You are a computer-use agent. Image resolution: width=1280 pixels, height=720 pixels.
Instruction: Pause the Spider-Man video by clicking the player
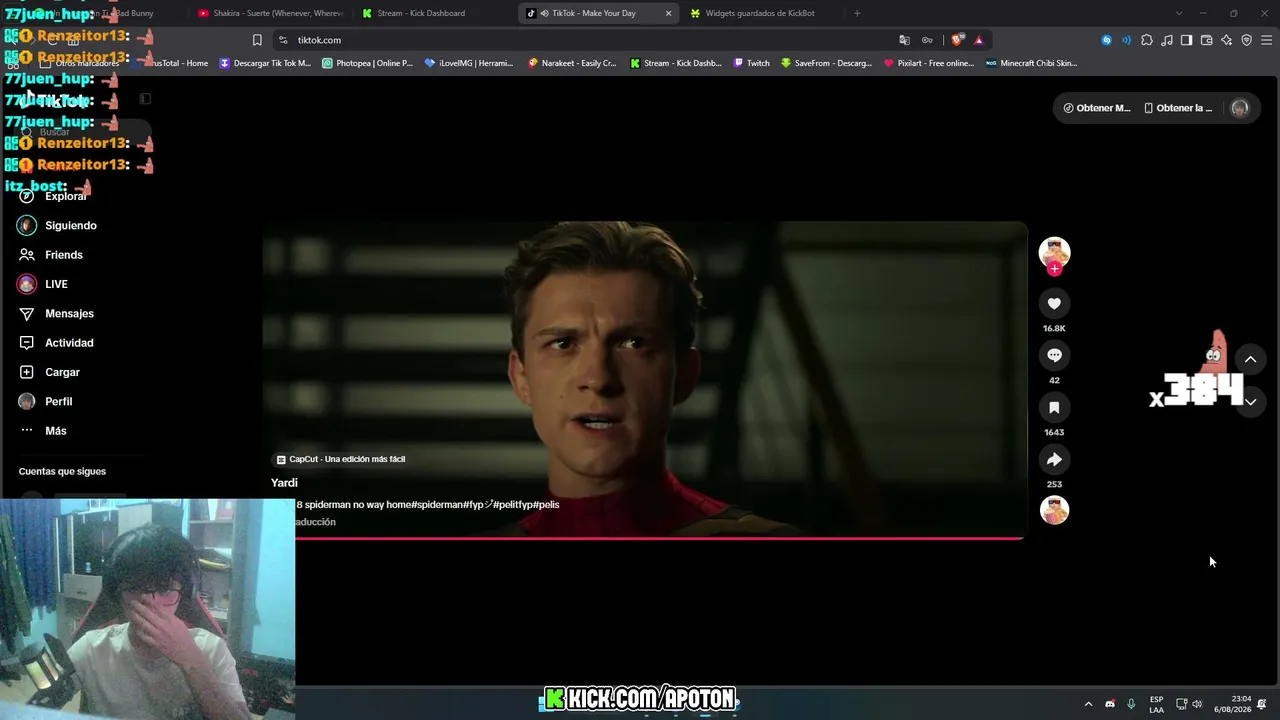click(644, 379)
